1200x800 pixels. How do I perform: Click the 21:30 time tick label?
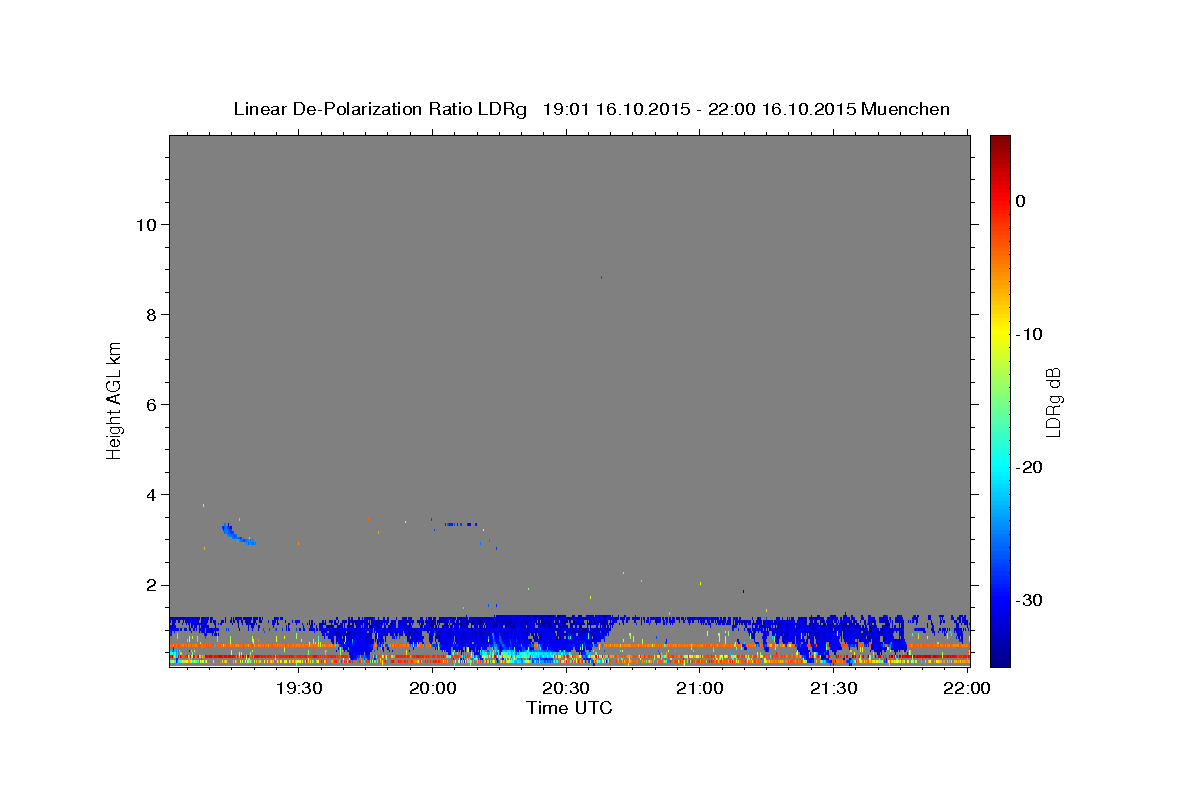[833, 688]
